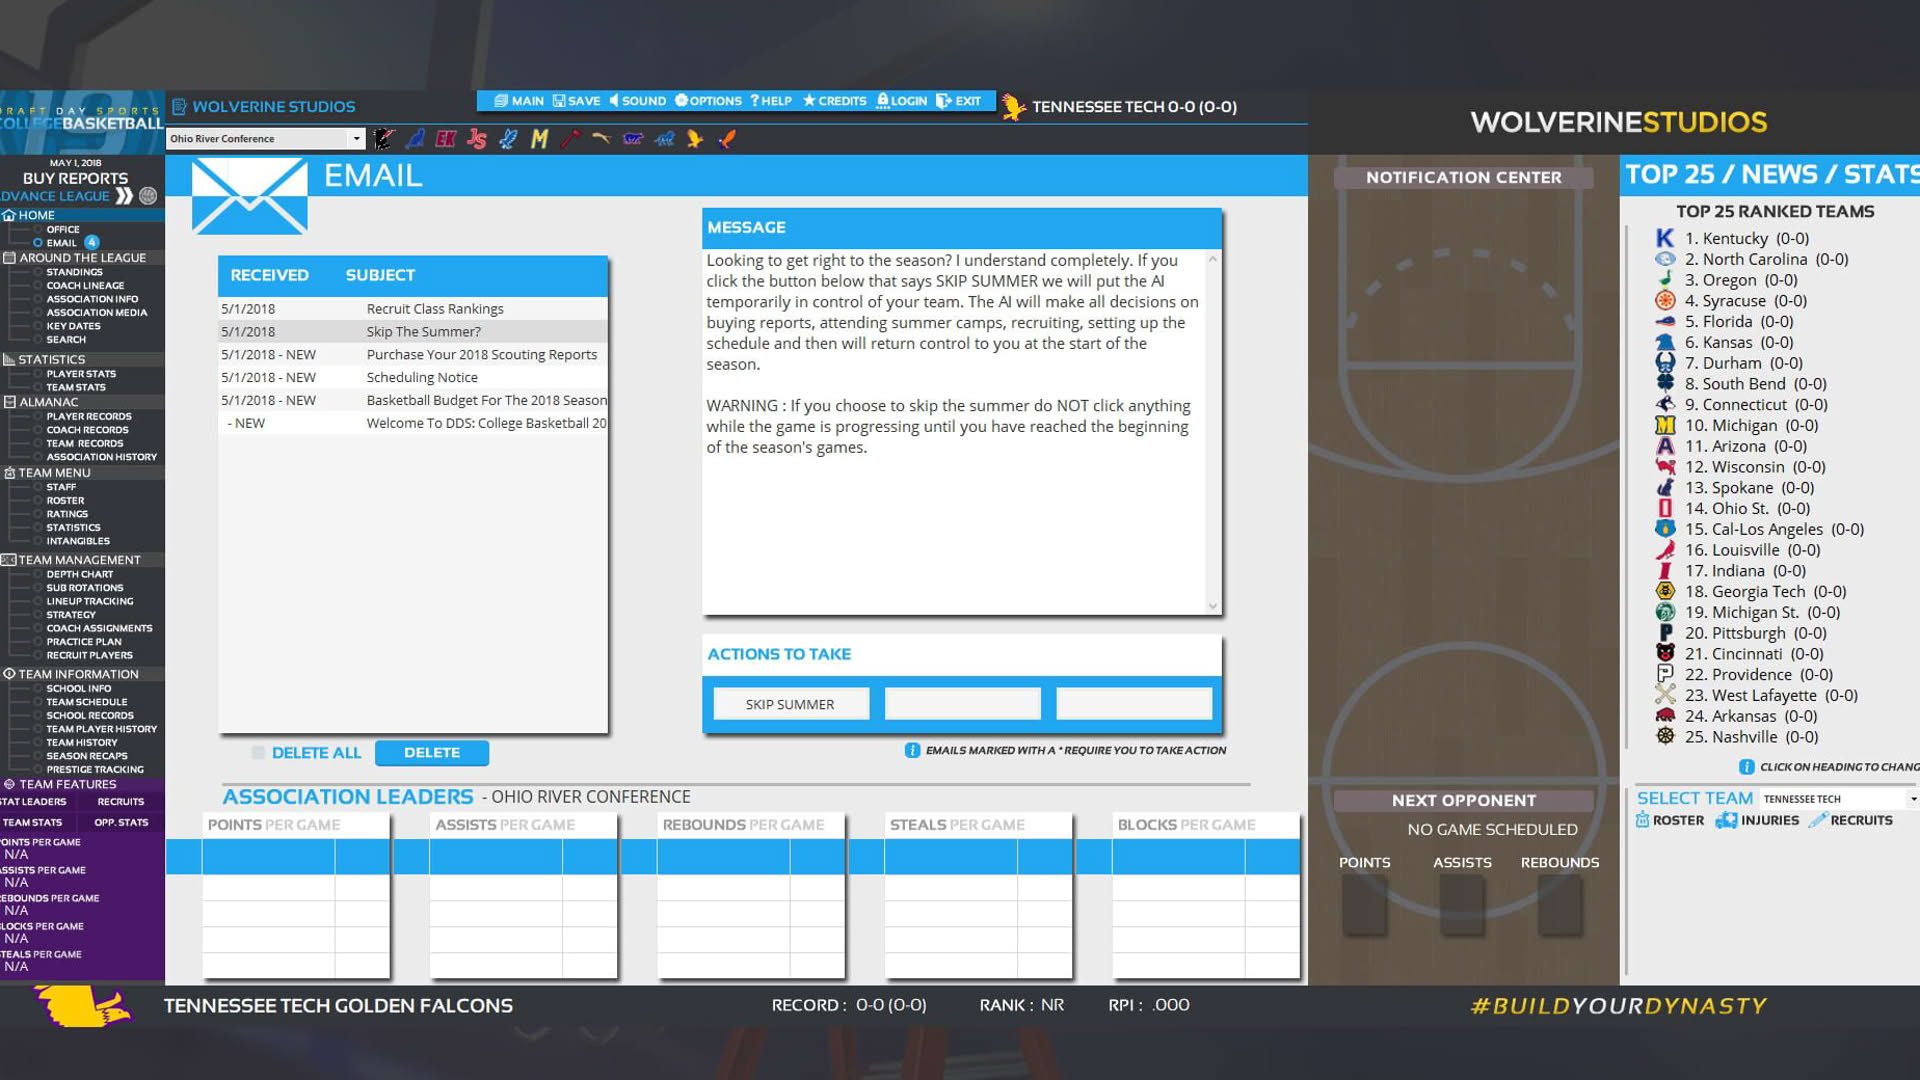Toggle the Delete All checkbox
This screenshot has height=1080, width=1920.
[258, 753]
